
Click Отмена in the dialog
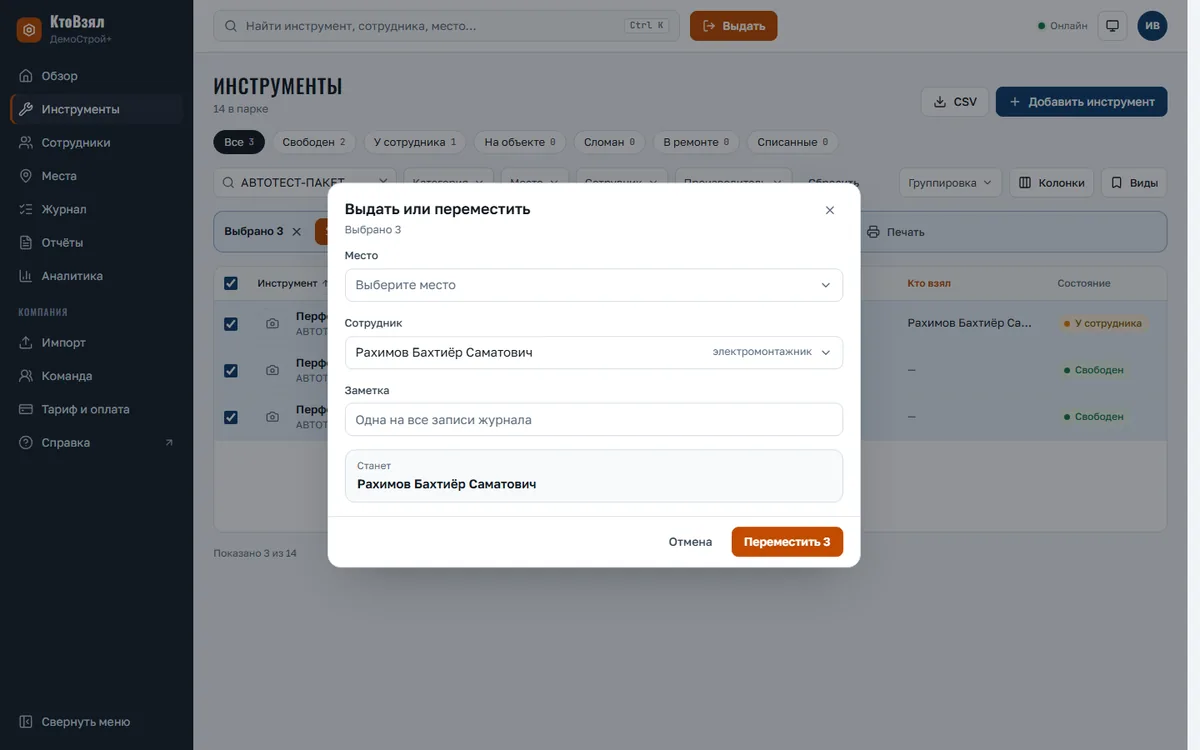click(x=690, y=542)
